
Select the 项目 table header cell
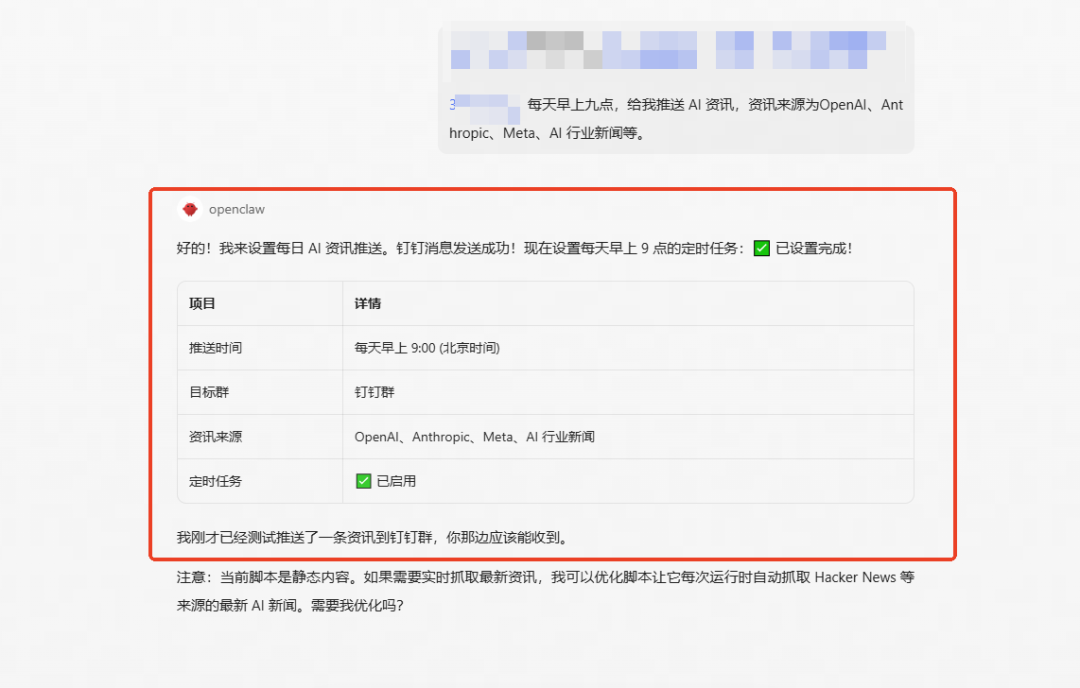(260, 304)
